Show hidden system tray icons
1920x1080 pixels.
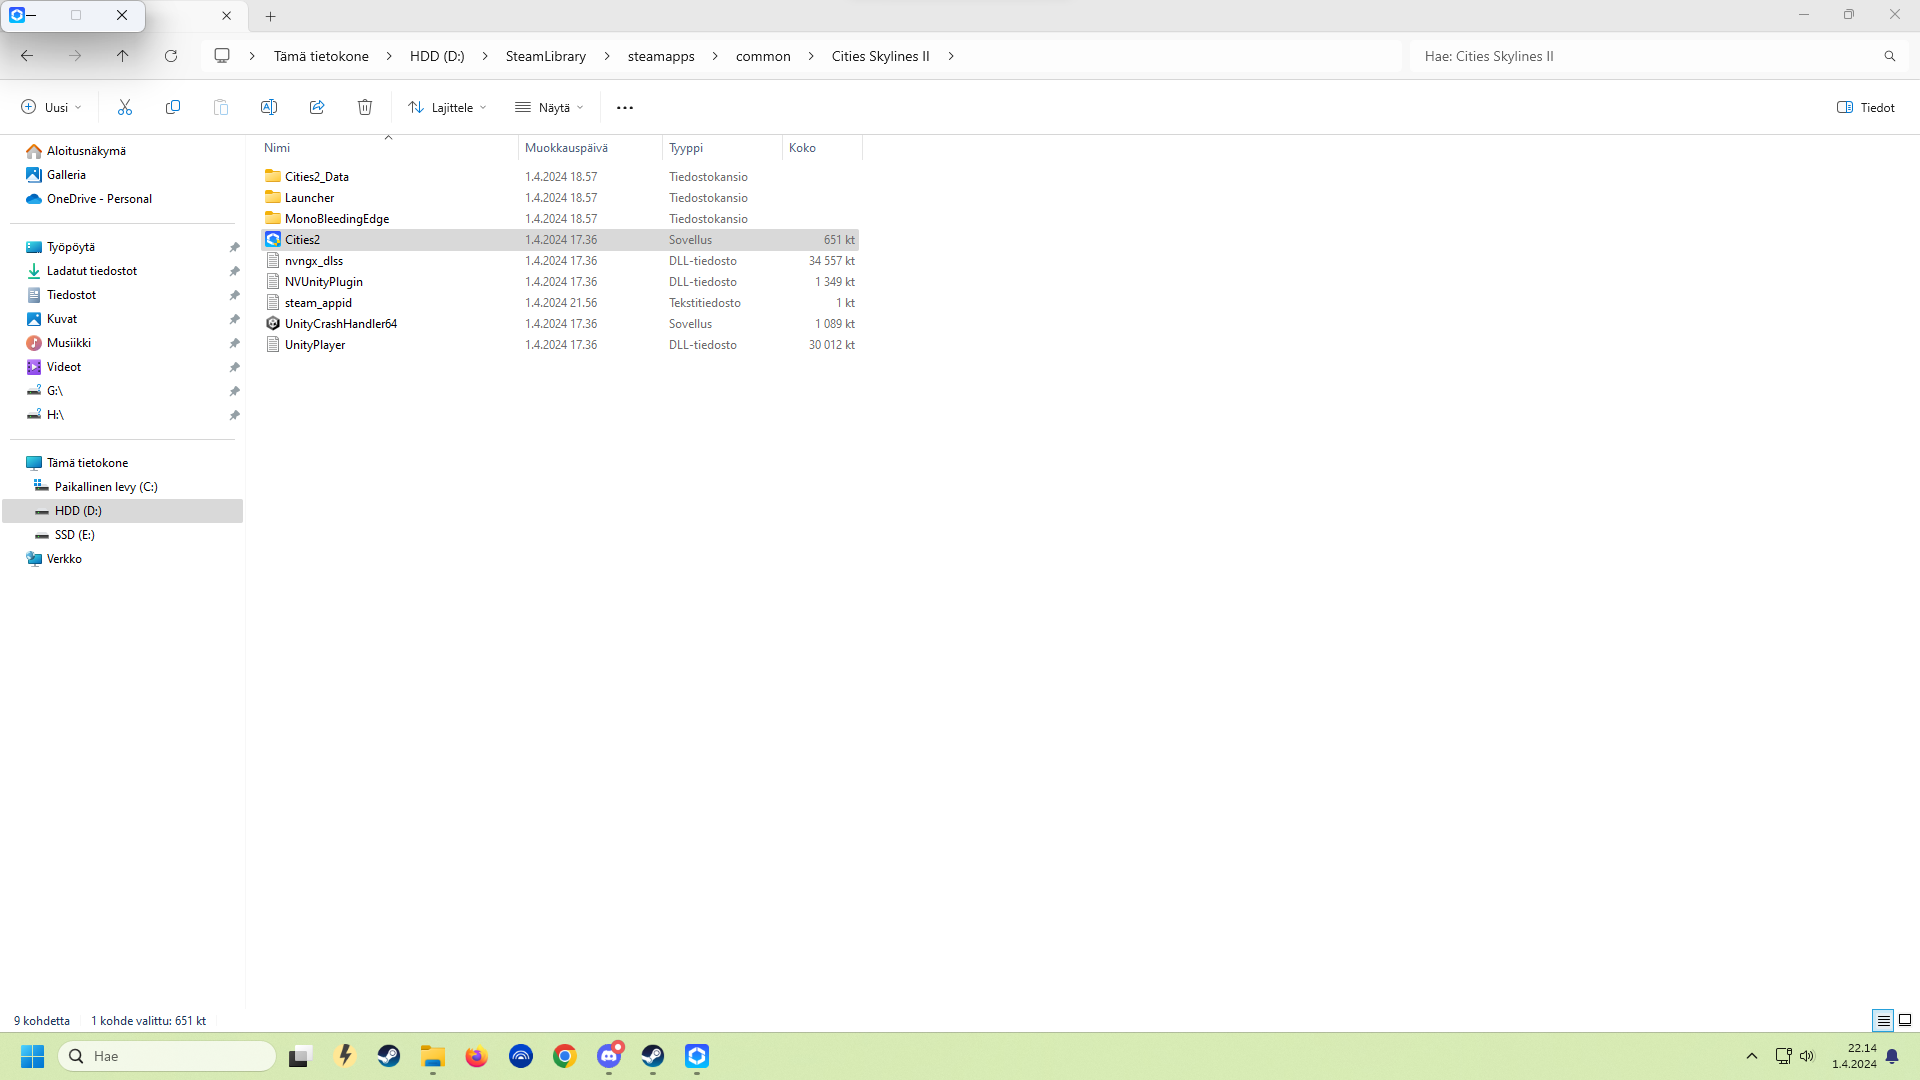pyautogui.click(x=1752, y=1056)
